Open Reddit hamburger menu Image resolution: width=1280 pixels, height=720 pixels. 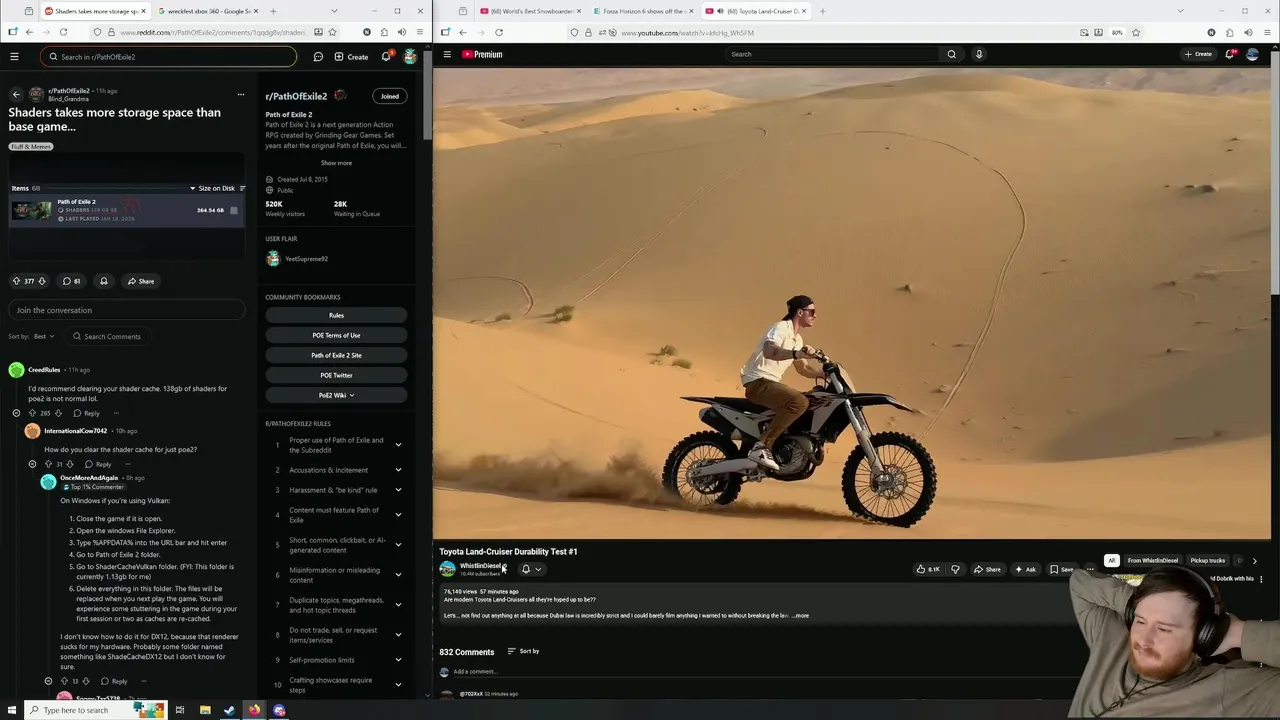14,56
